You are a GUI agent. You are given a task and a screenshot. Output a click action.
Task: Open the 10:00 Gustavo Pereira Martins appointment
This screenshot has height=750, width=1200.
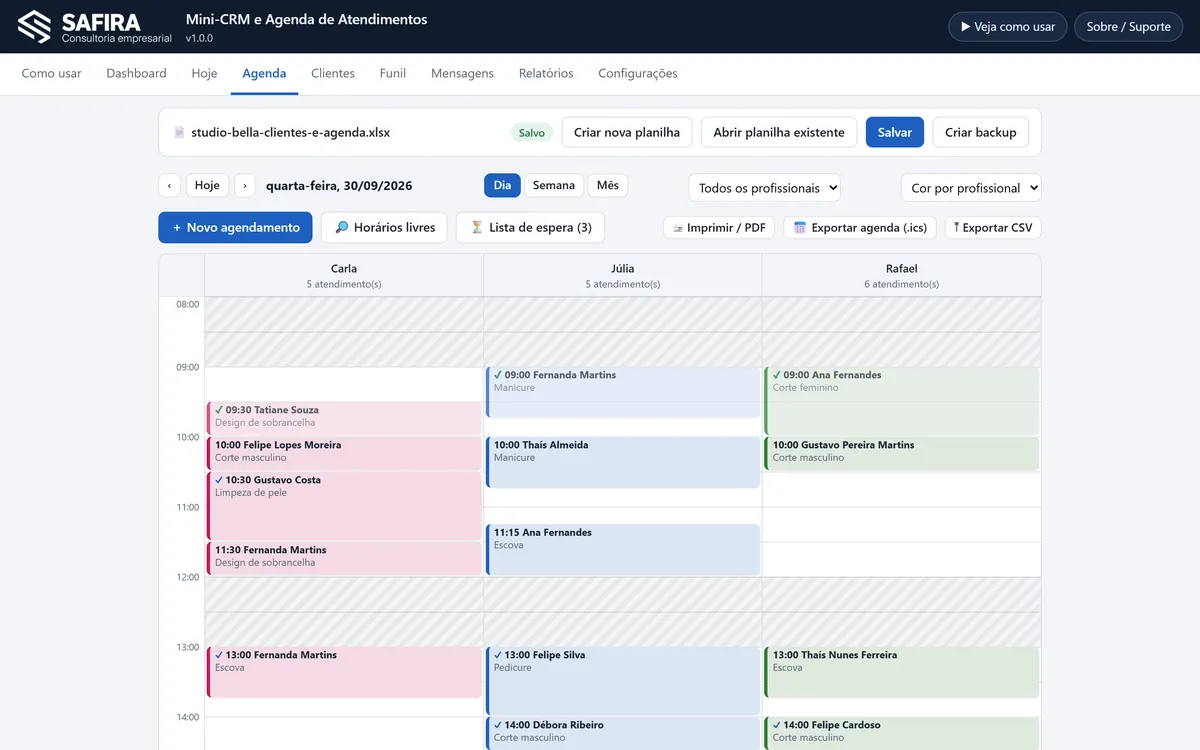[x=902, y=453]
